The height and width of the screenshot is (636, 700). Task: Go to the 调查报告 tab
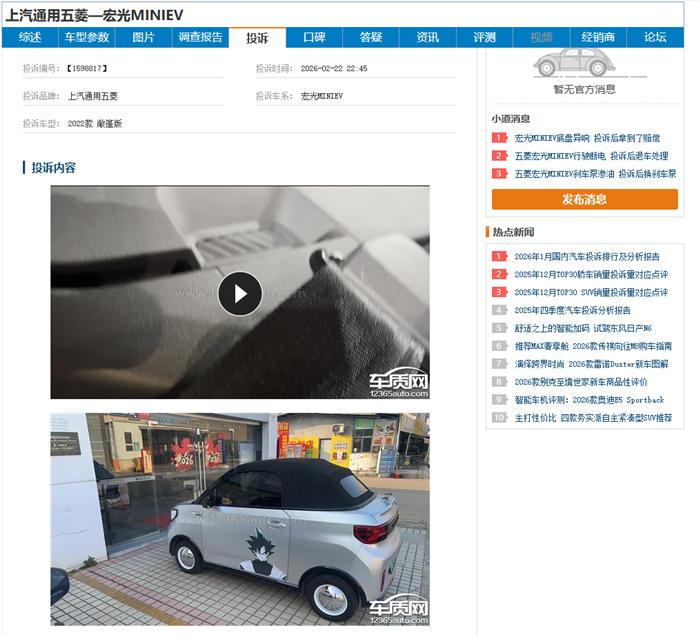tap(200, 37)
